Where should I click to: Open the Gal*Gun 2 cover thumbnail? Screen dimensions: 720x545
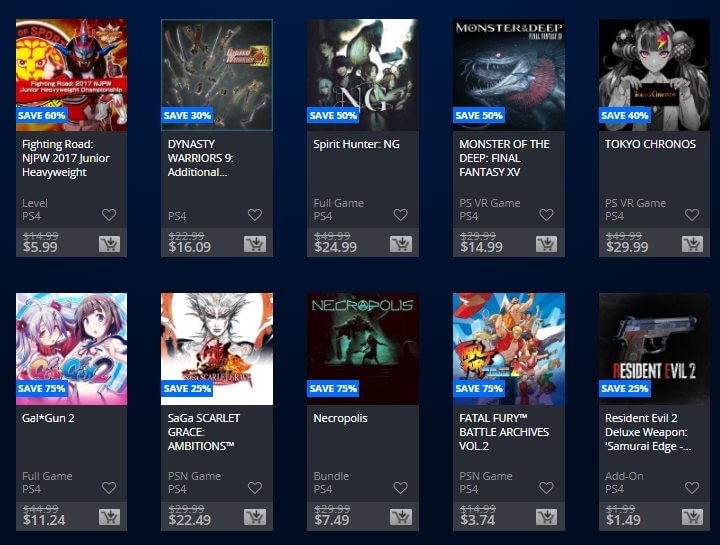[x=72, y=349]
